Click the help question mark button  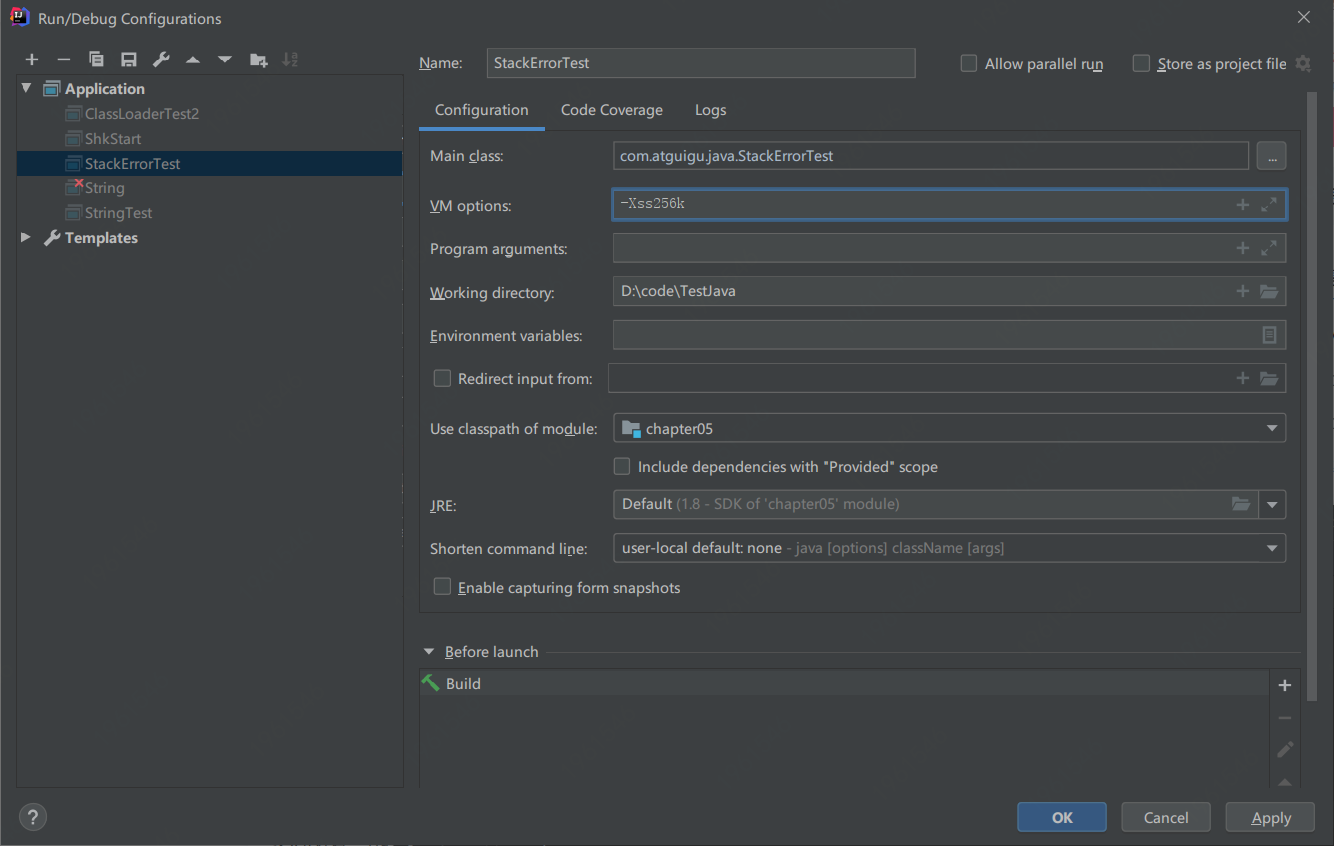[x=33, y=817]
